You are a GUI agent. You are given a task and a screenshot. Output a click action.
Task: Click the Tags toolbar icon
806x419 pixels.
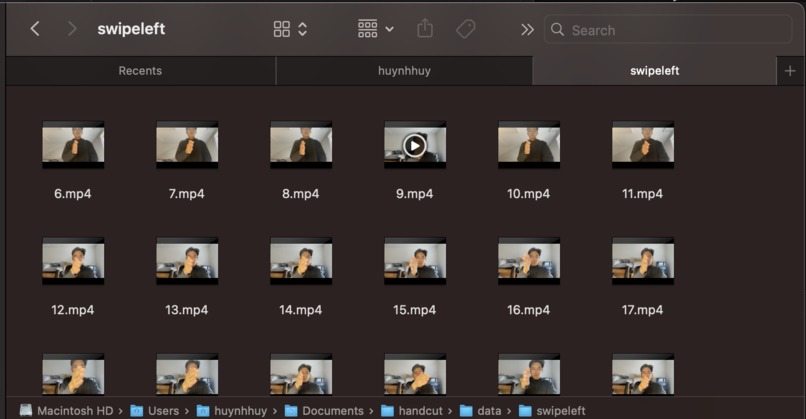pyautogui.click(x=466, y=29)
